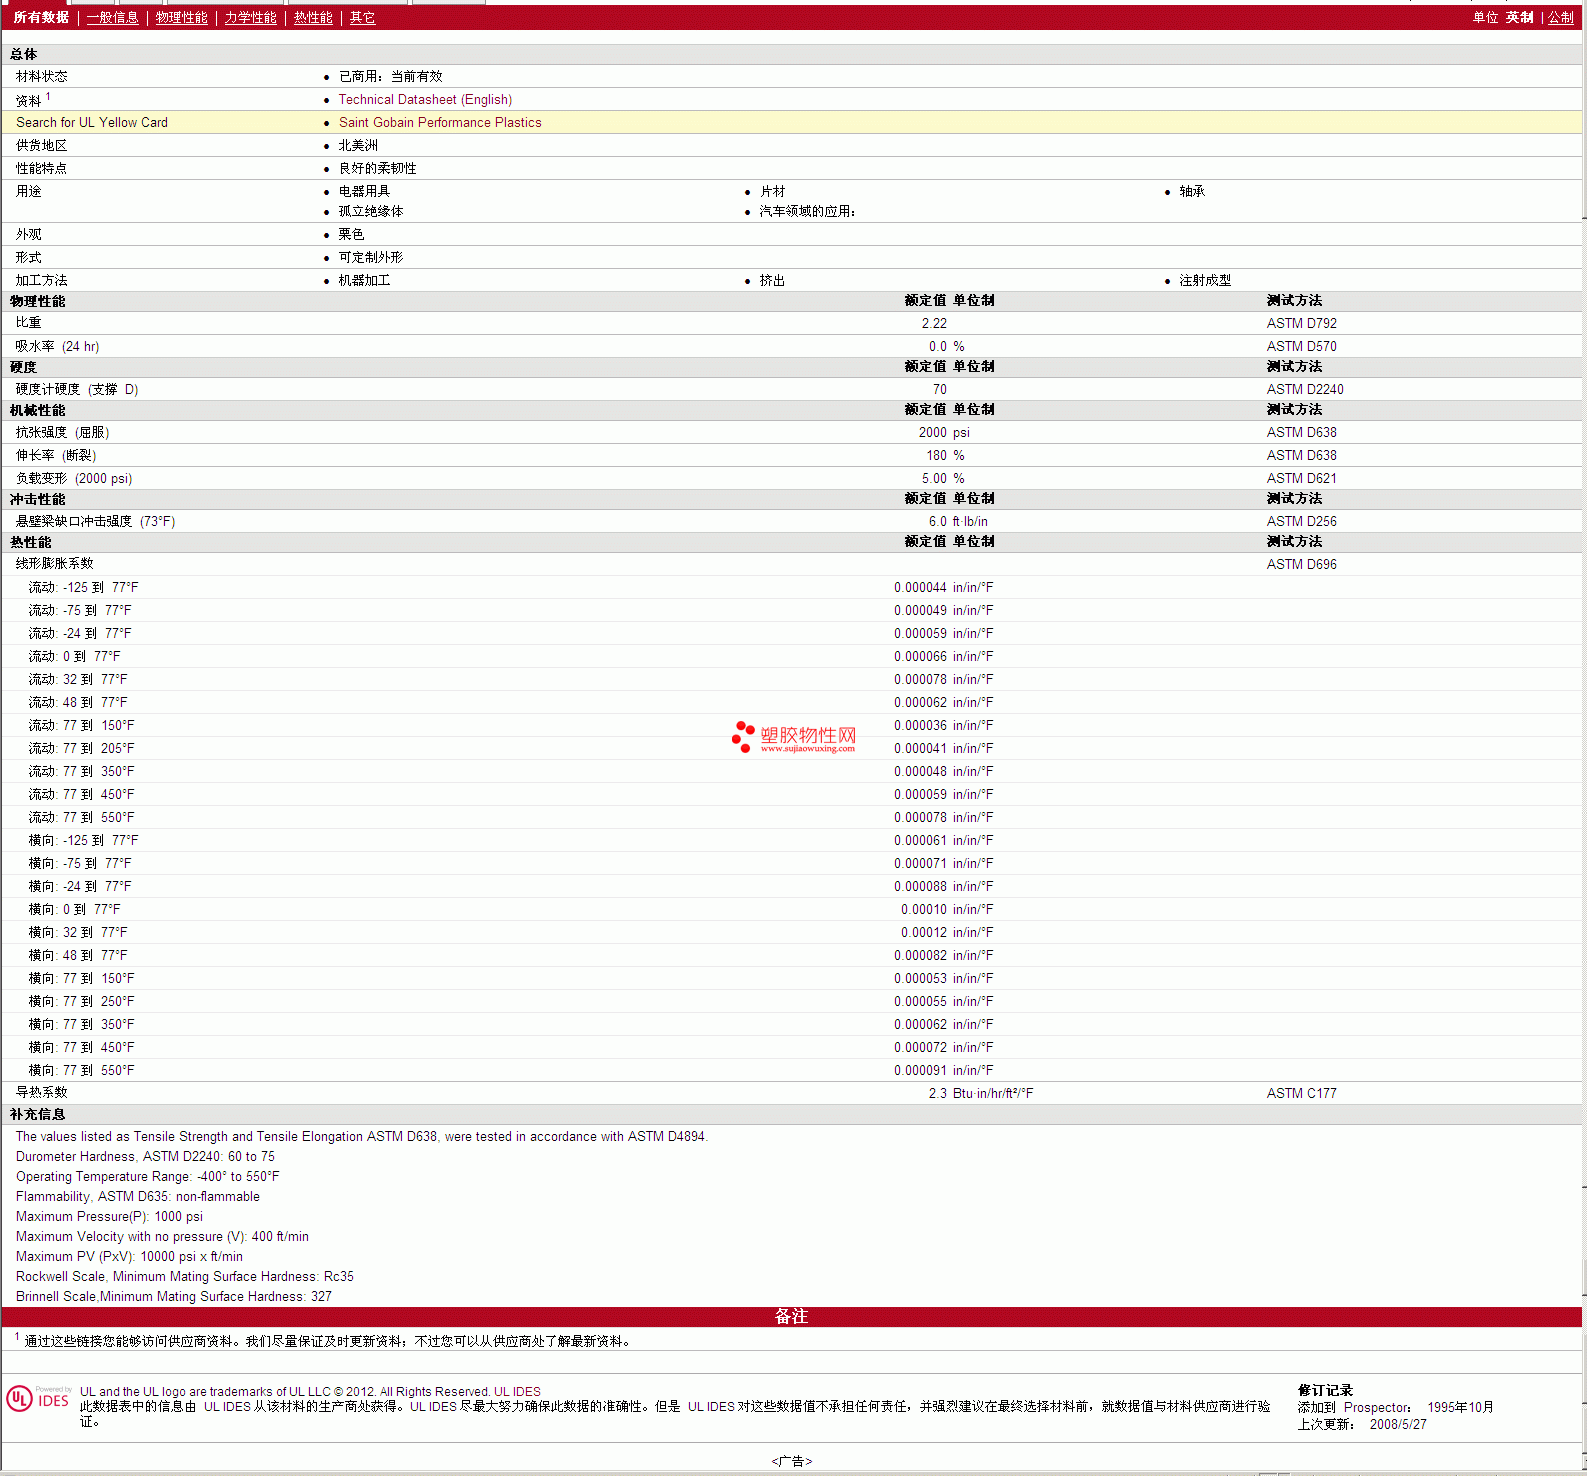Open the 力学性能 section tab
This screenshot has width=1587, height=1476.
tap(250, 18)
